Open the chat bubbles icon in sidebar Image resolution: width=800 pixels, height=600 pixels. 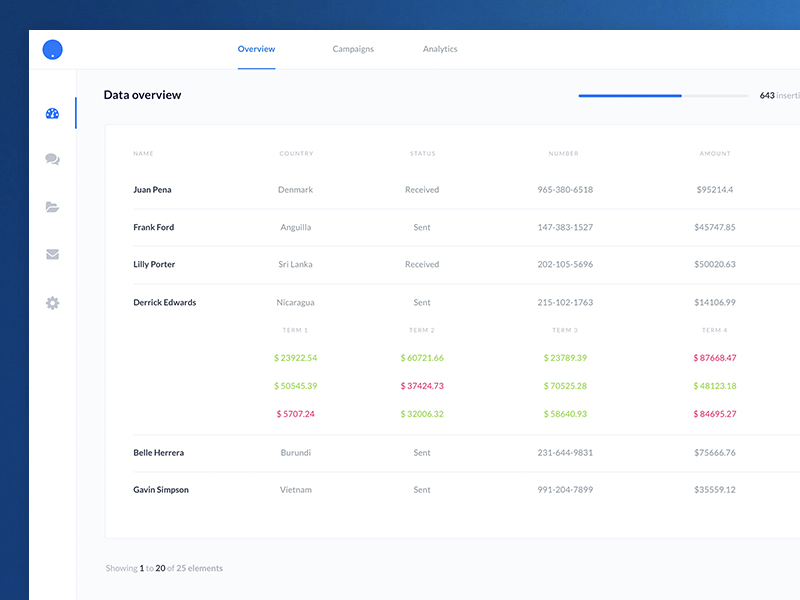coord(52,159)
